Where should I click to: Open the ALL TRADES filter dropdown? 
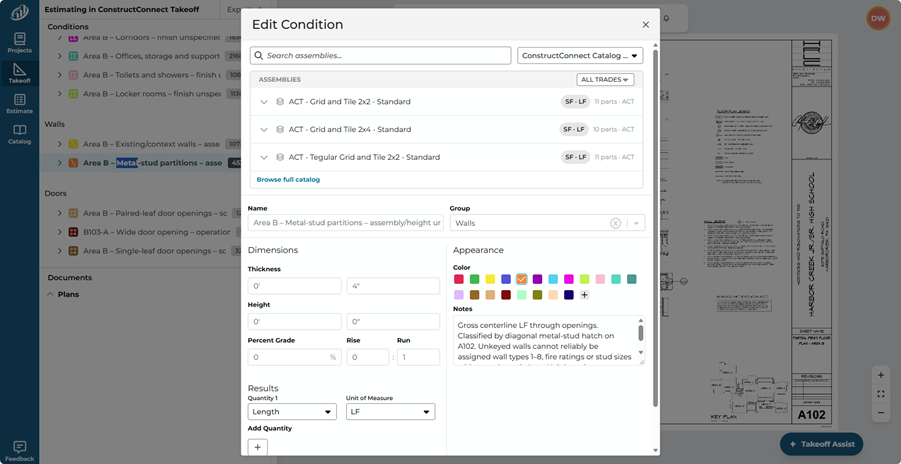pos(605,79)
